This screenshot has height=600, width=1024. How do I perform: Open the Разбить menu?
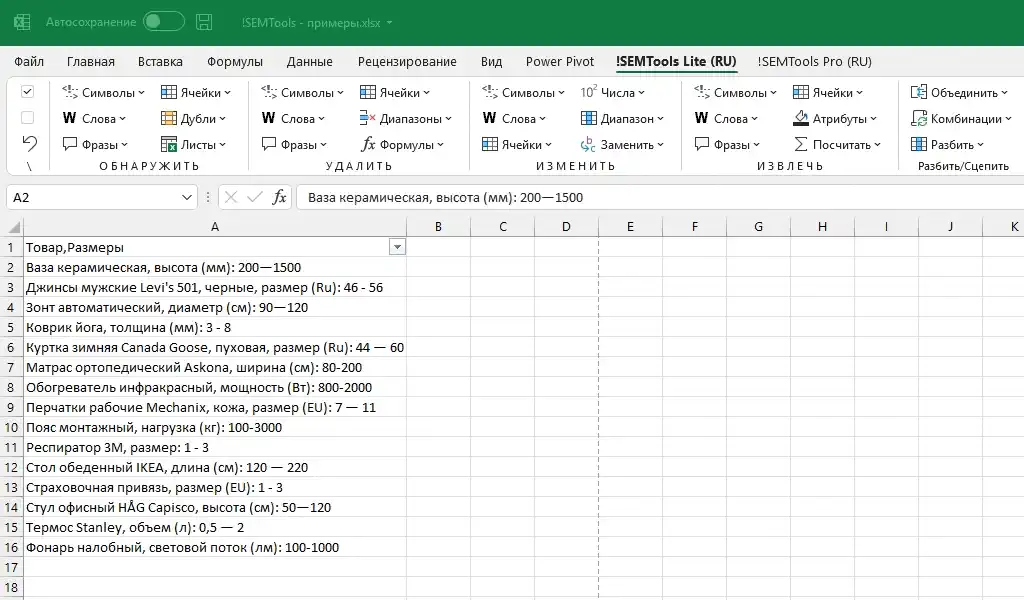pos(947,145)
